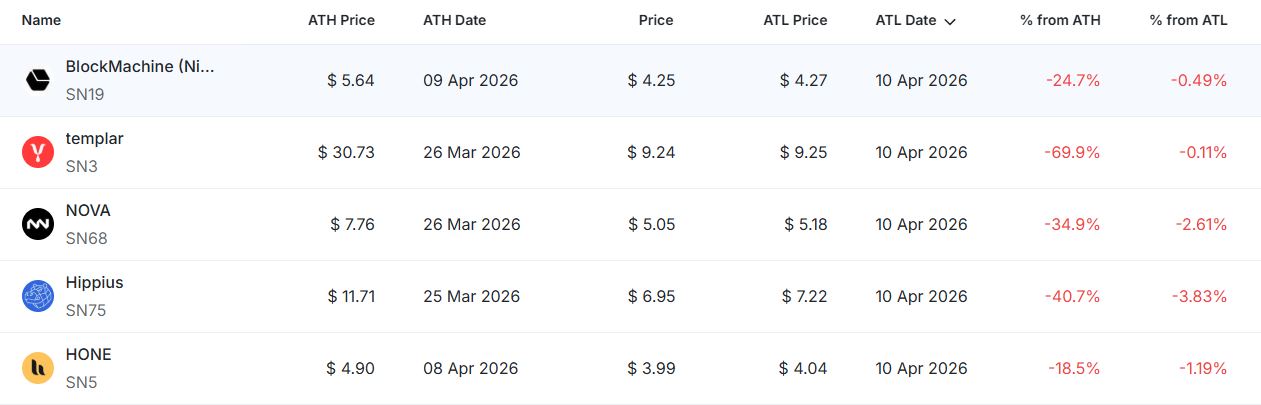Sort by the Name column header
This screenshot has height=405, width=1261.
click(41, 20)
